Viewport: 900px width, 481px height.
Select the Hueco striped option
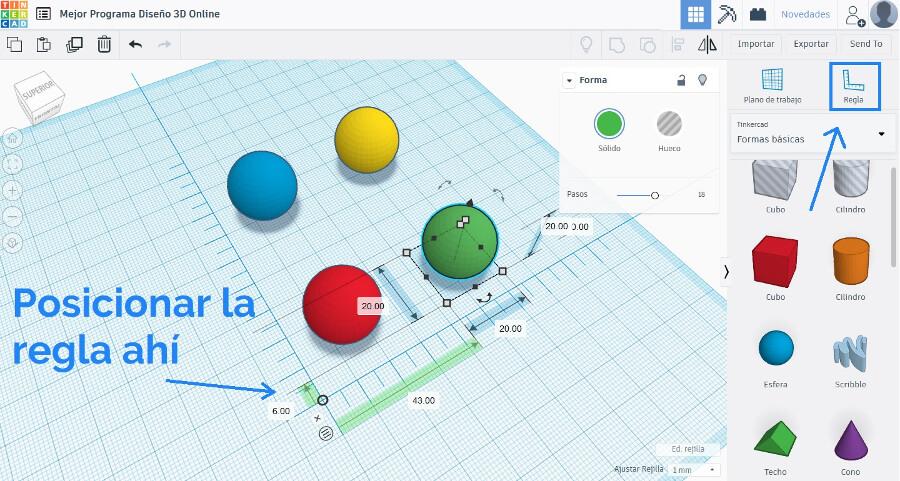click(669, 124)
